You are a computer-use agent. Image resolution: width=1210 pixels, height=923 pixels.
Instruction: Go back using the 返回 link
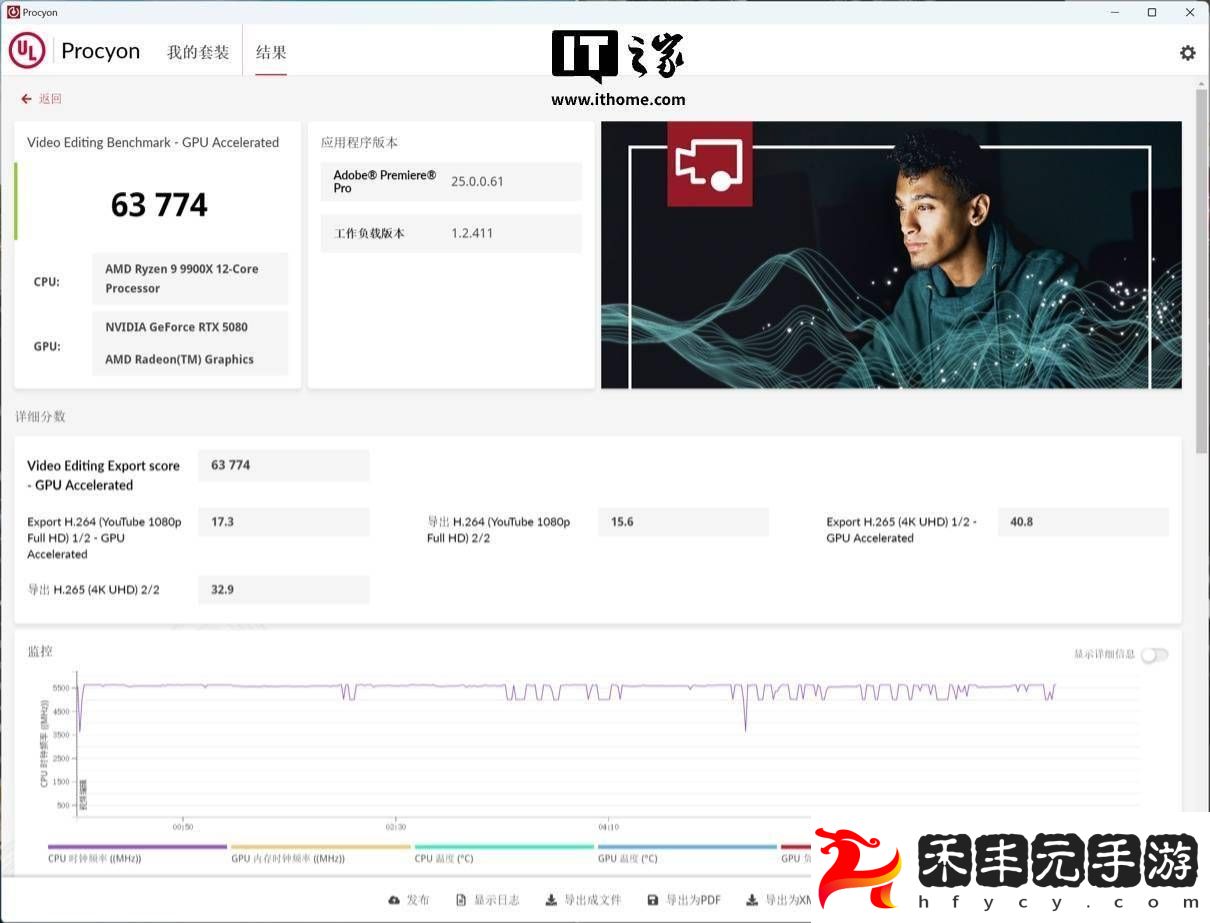click(x=50, y=99)
